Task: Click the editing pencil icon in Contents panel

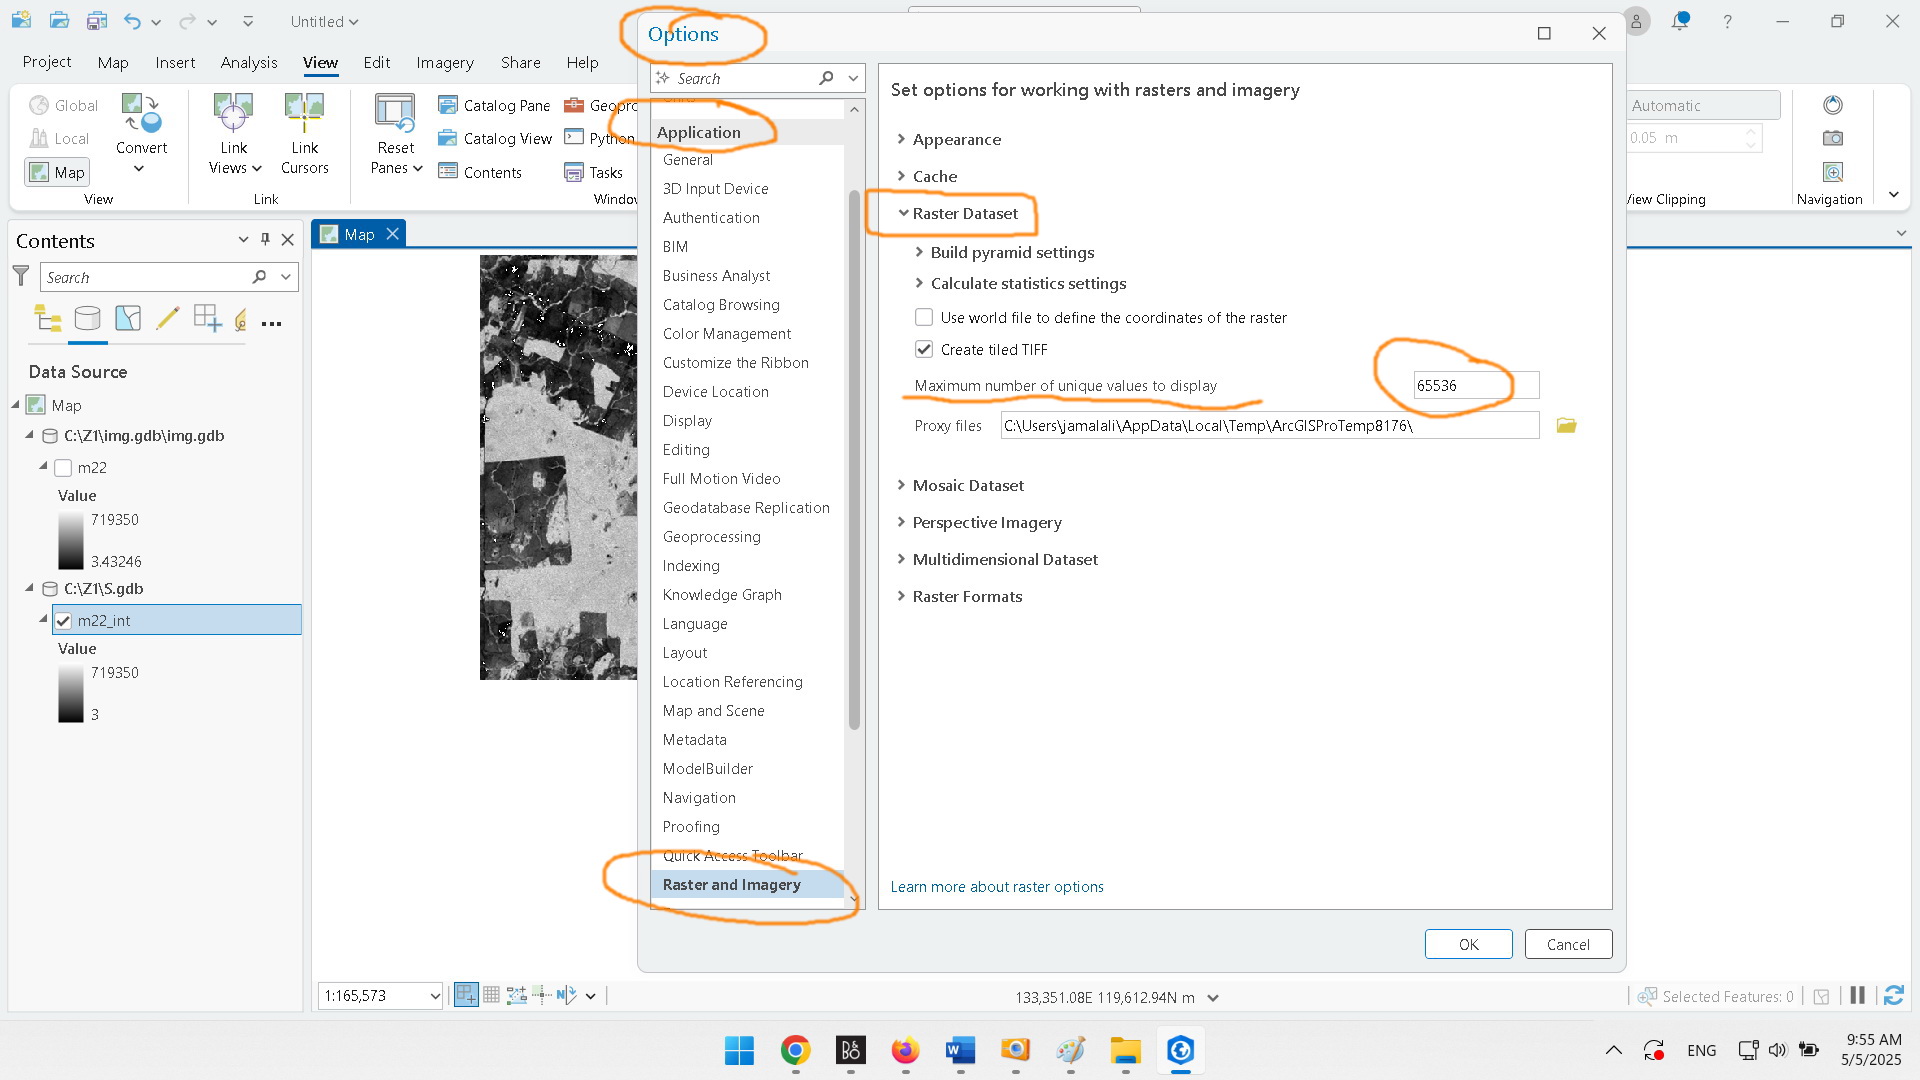Action: [167, 319]
